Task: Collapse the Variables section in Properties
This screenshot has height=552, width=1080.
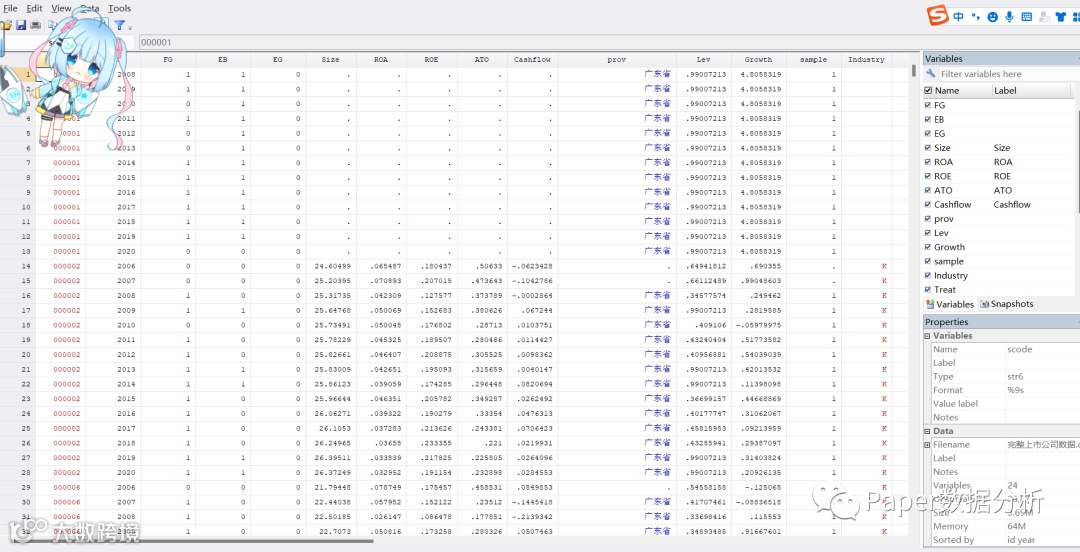Action: (927, 336)
